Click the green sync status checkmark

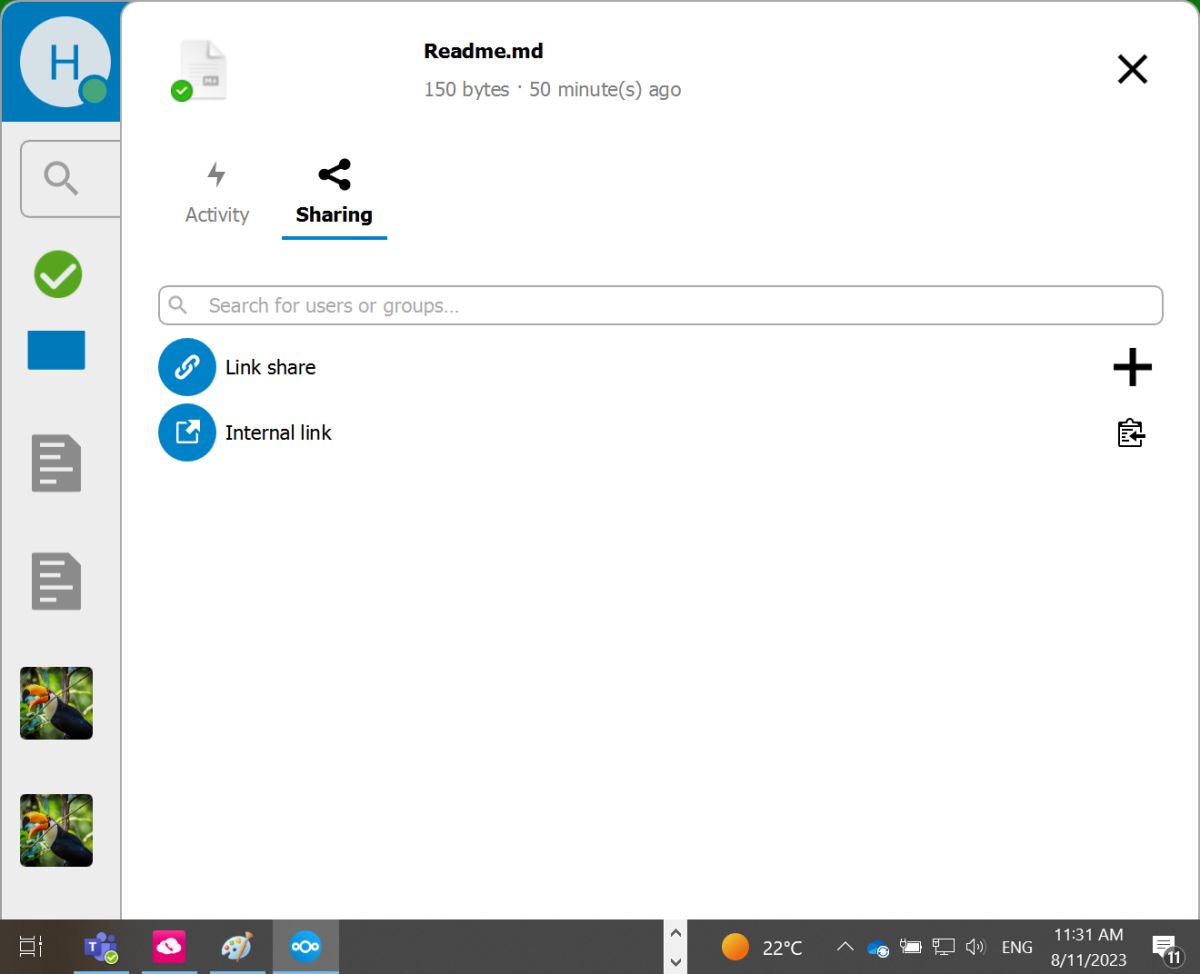[58, 274]
